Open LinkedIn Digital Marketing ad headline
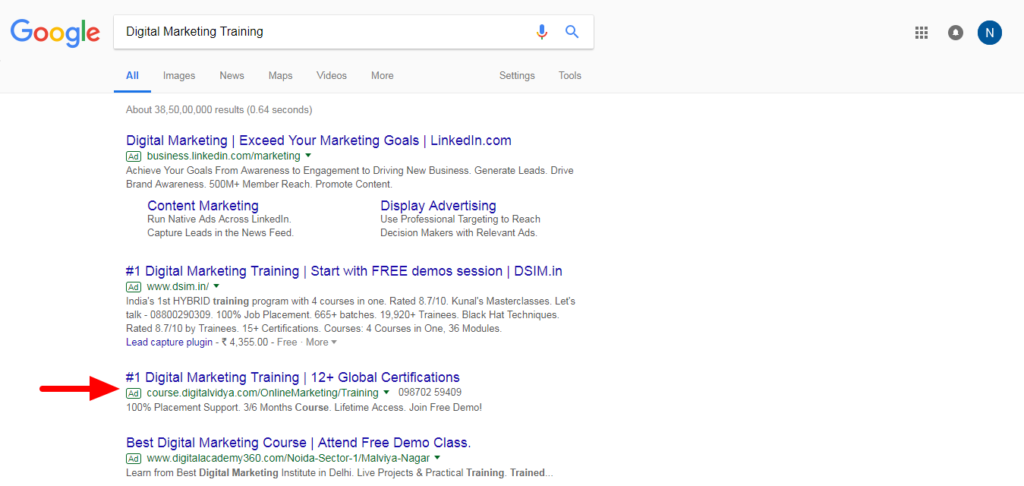 pyautogui.click(x=319, y=140)
